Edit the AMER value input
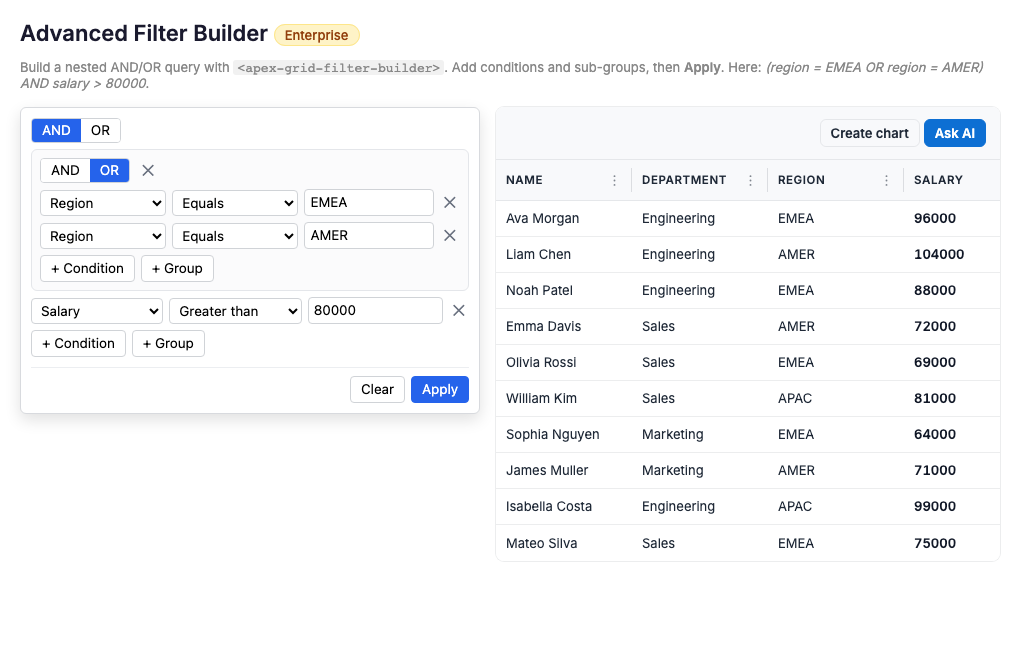Screen dimensions: 1020x650 click(369, 236)
